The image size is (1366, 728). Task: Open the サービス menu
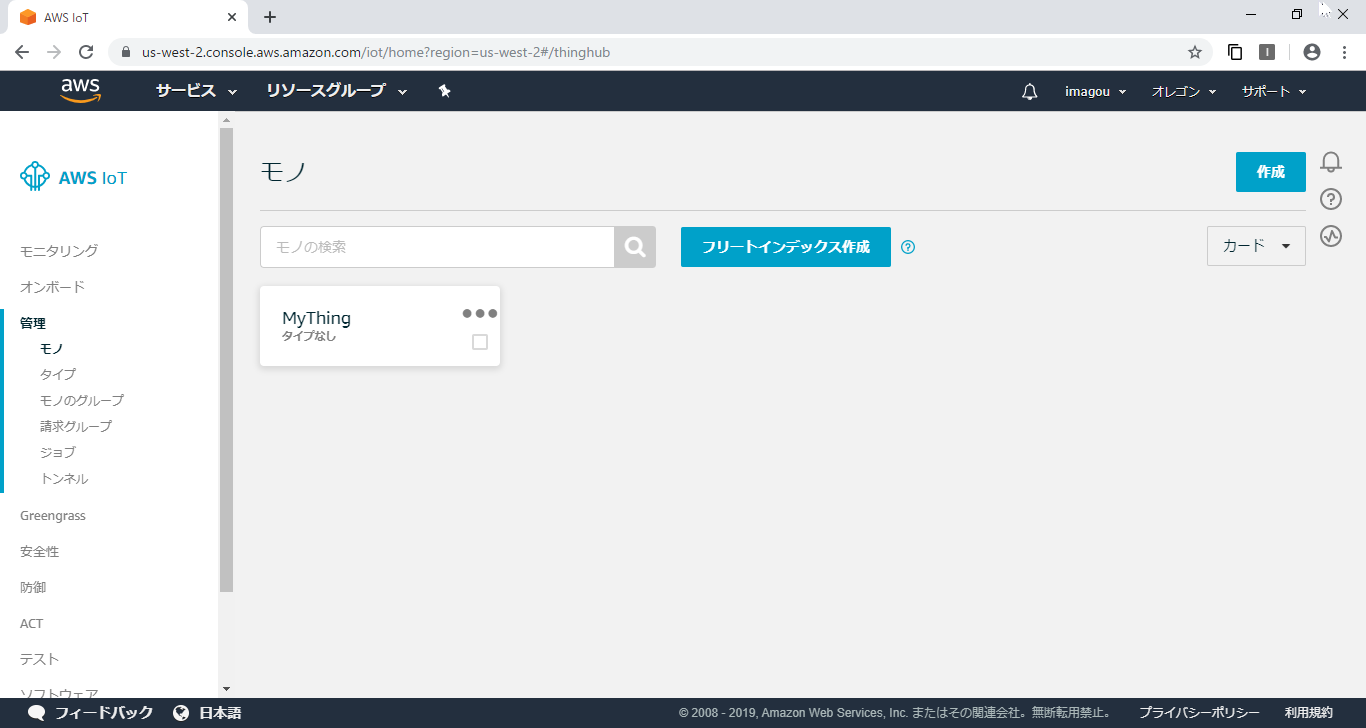(195, 90)
